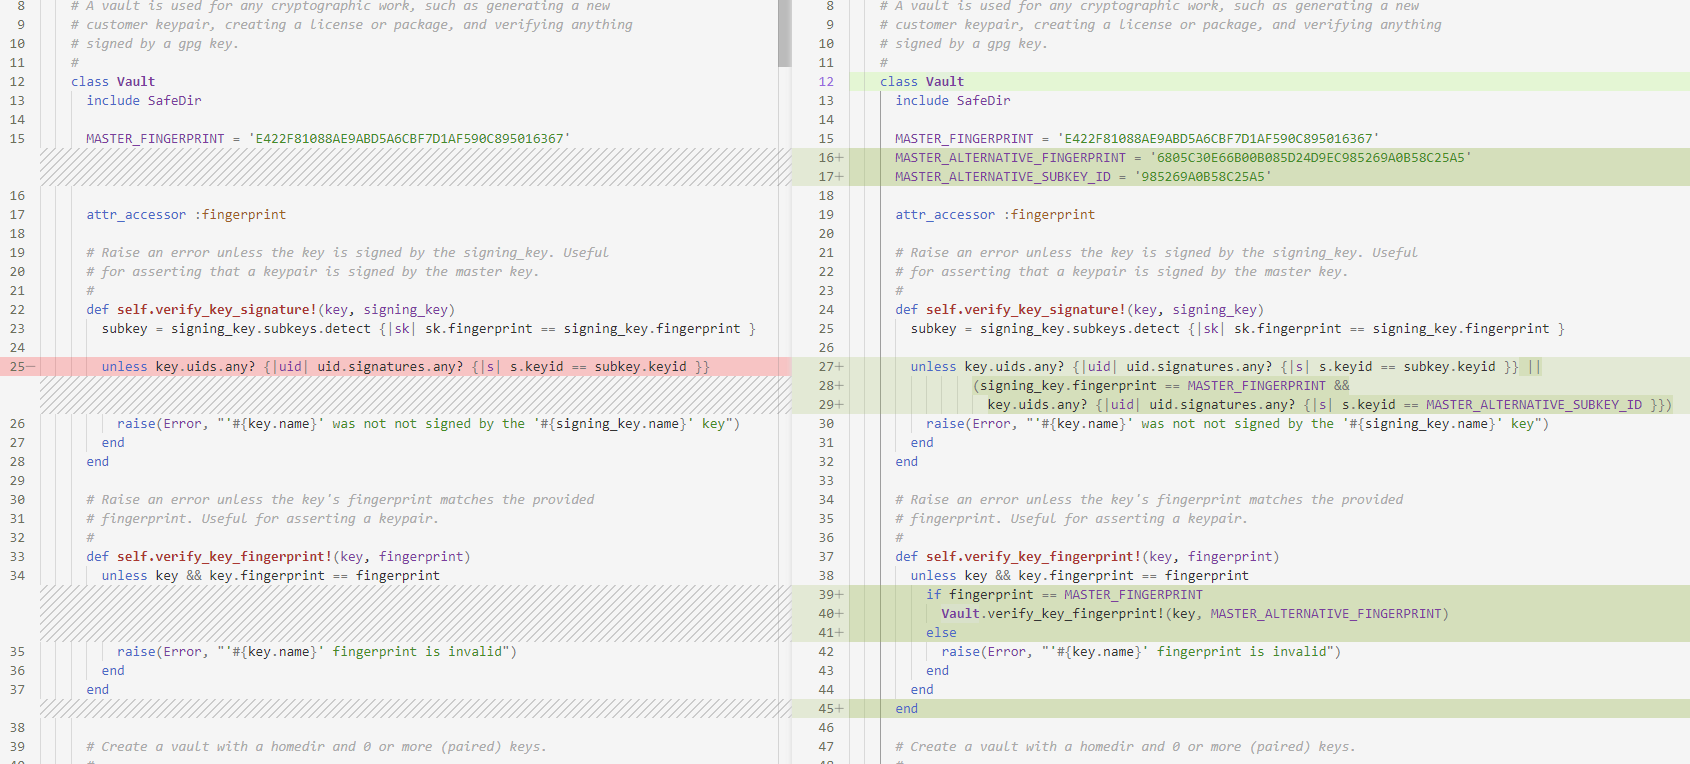The image size is (1690, 764).
Task: Select line number 12 in the right pane
Action: click(x=826, y=82)
